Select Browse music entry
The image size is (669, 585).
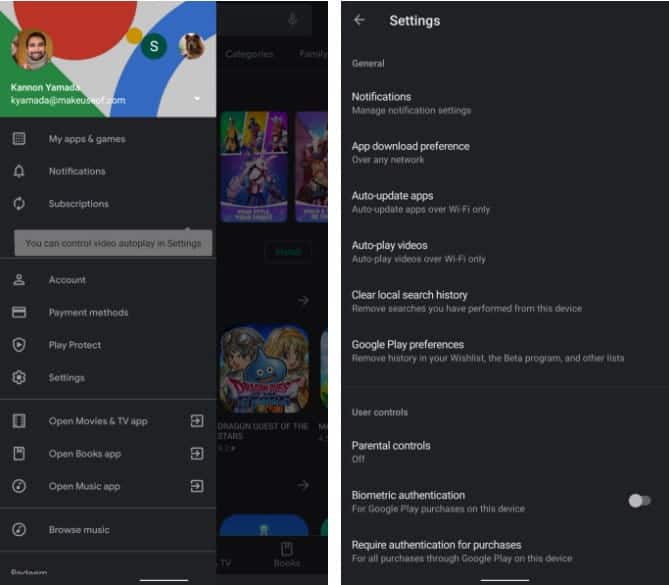(108, 530)
